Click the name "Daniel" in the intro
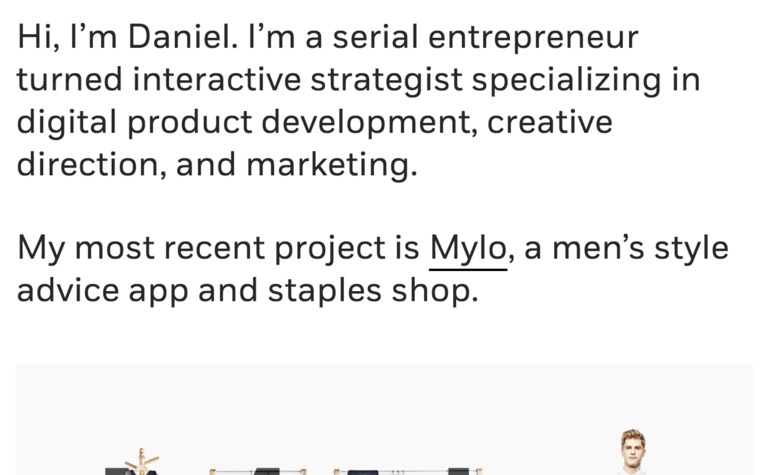 (x=179, y=38)
